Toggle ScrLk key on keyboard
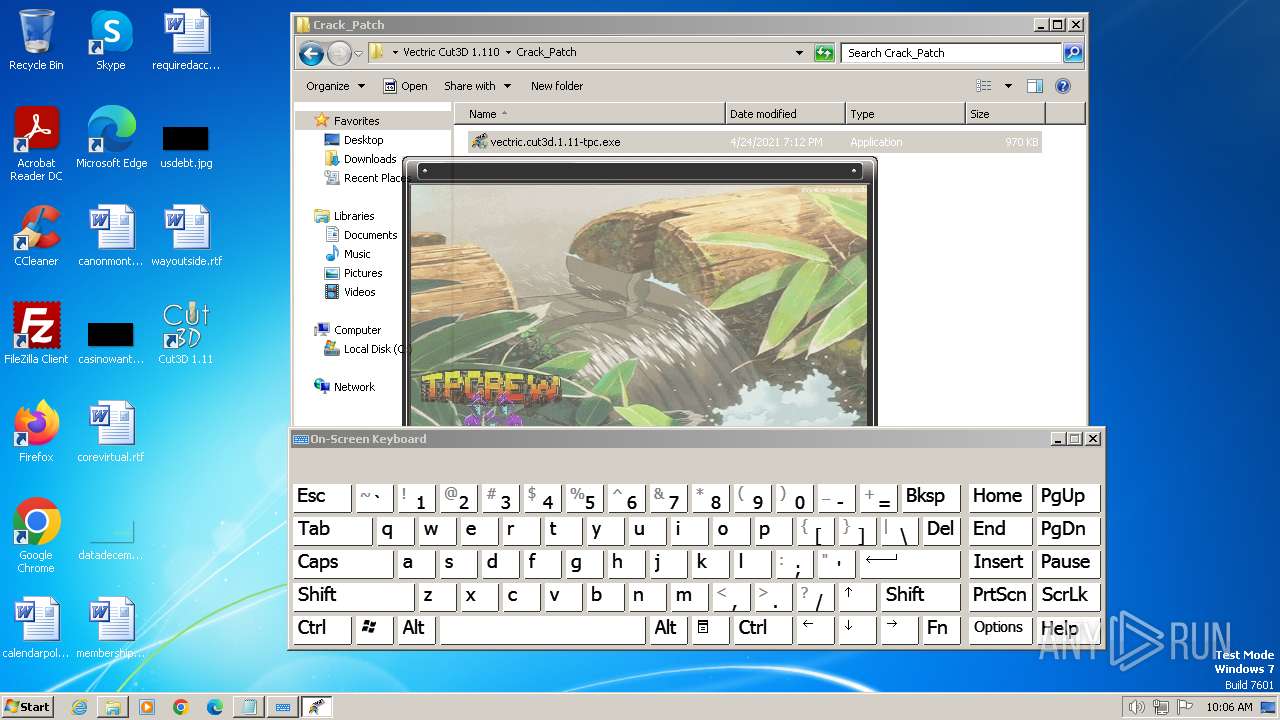The height and width of the screenshot is (720, 1280). point(1068,595)
